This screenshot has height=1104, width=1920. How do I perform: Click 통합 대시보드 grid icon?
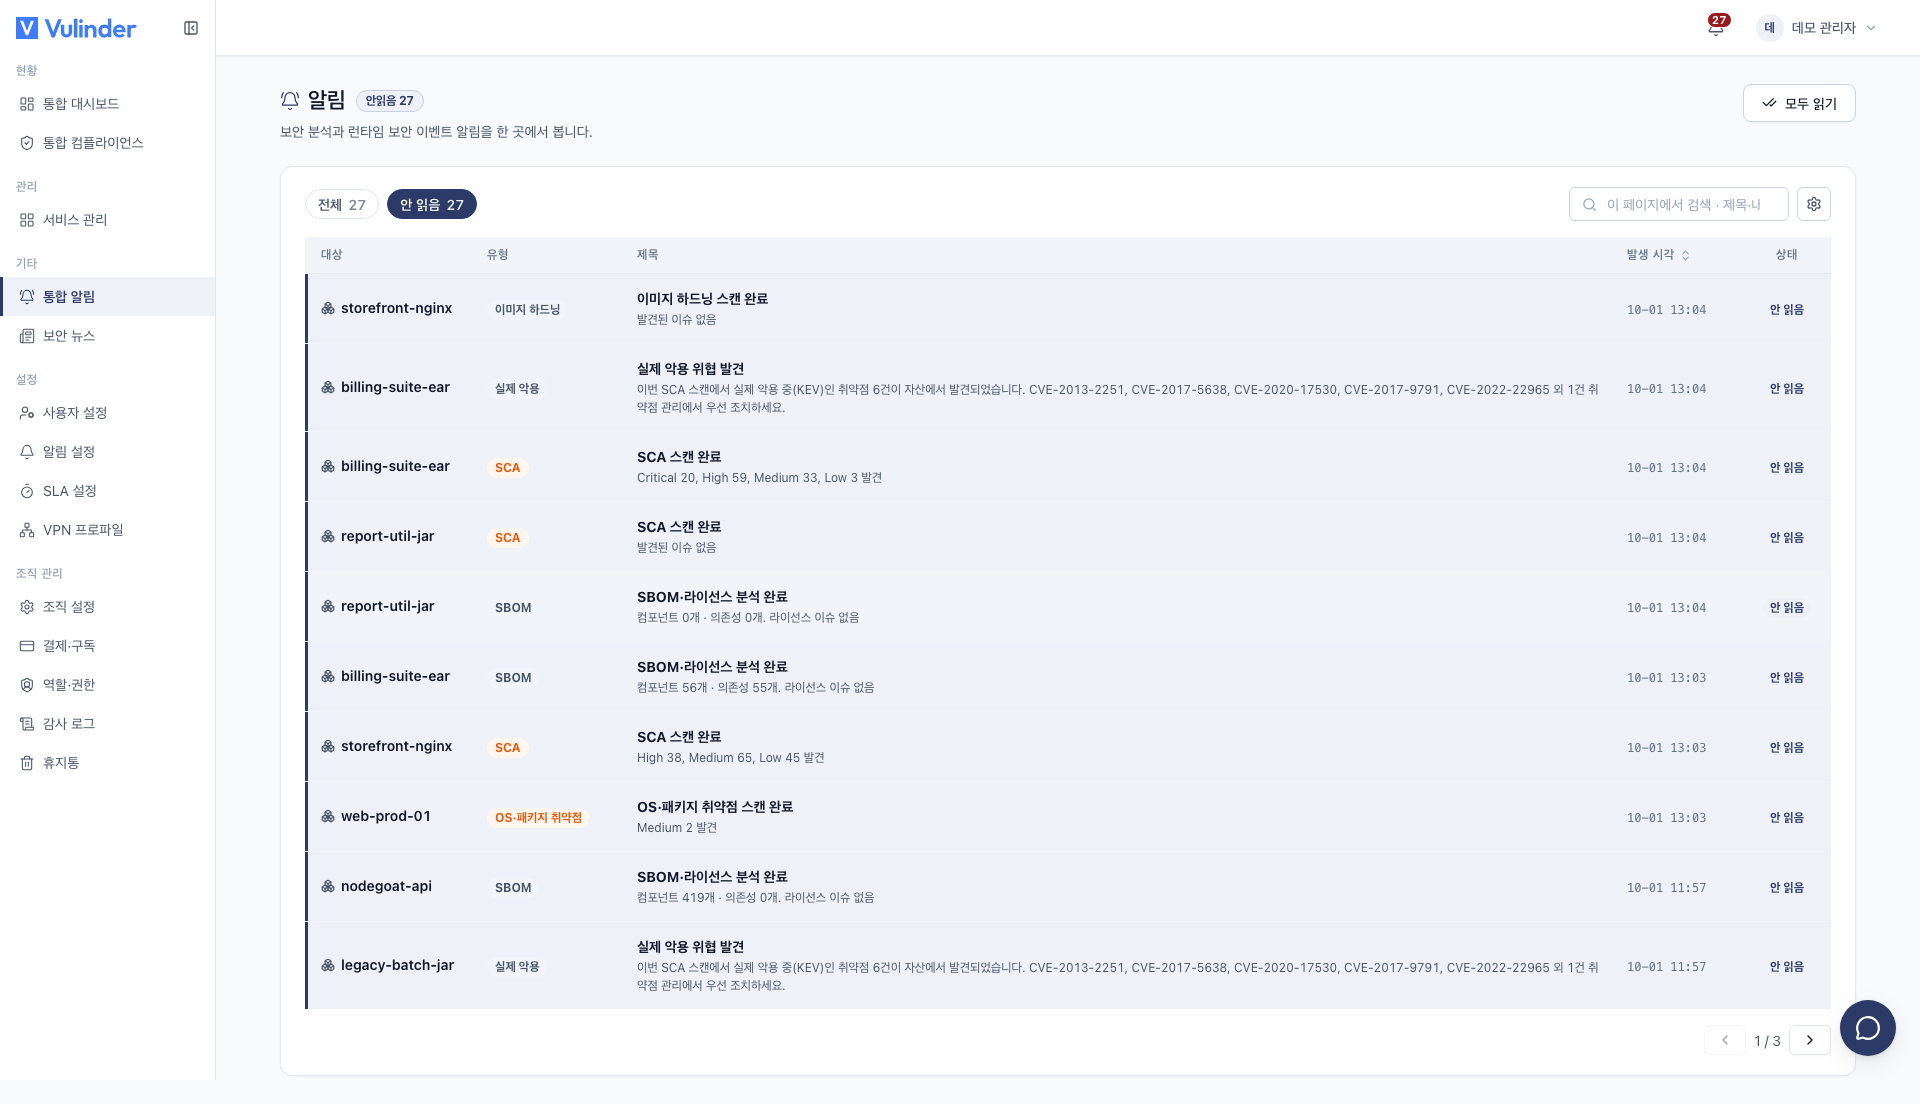coord(27,104)
